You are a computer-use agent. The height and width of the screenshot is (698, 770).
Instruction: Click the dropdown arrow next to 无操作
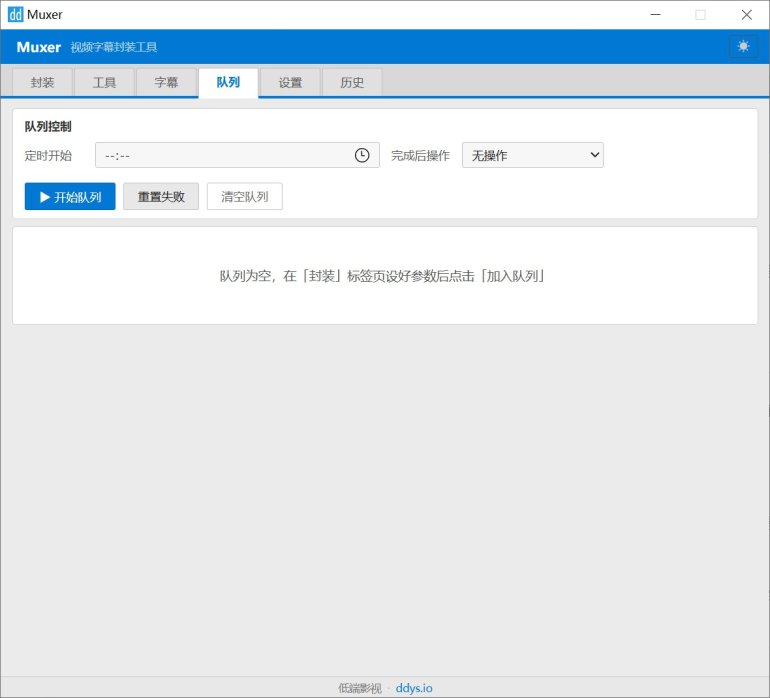tap(594, 155)
